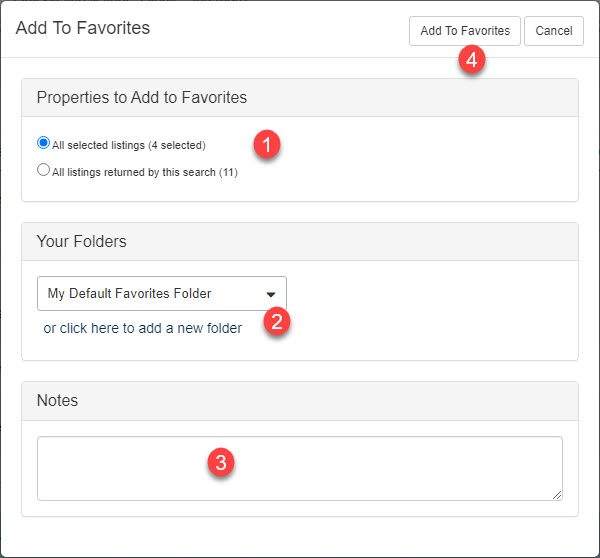
Task: Click the dropdown arrow caret in folder selector
Action: click(x=271, y=294)
